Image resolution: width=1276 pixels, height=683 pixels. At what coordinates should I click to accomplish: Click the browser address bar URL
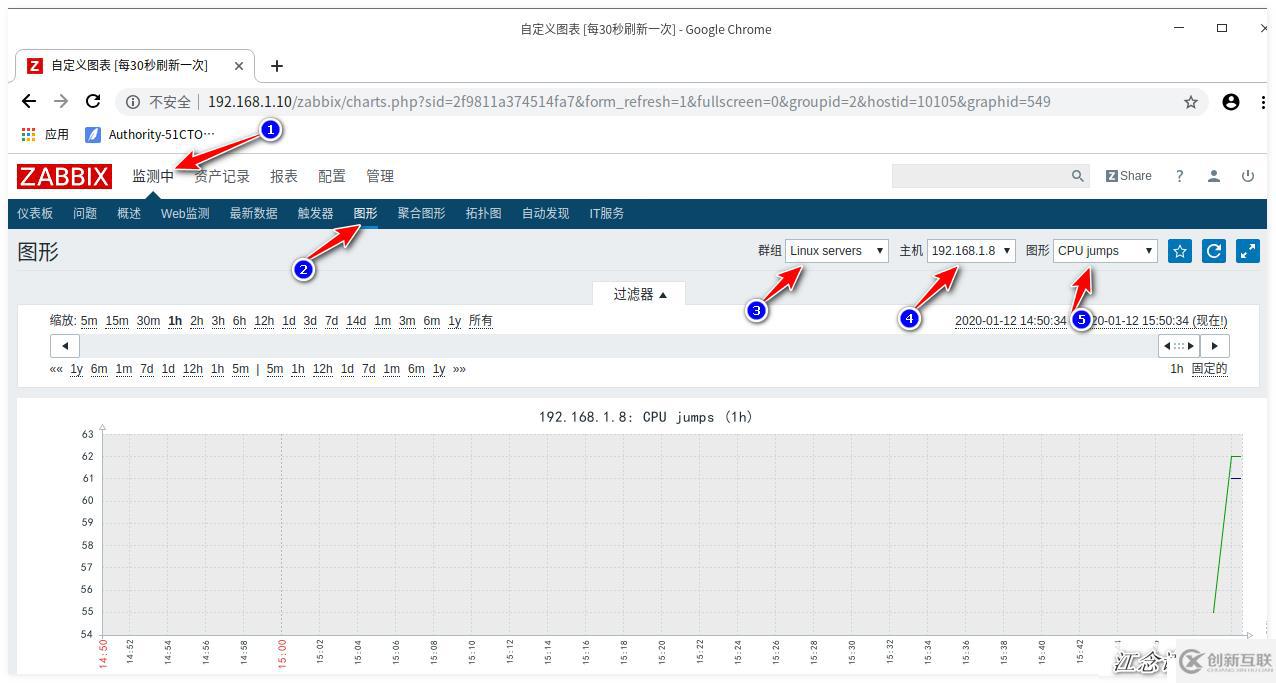[x=629, y=102]
